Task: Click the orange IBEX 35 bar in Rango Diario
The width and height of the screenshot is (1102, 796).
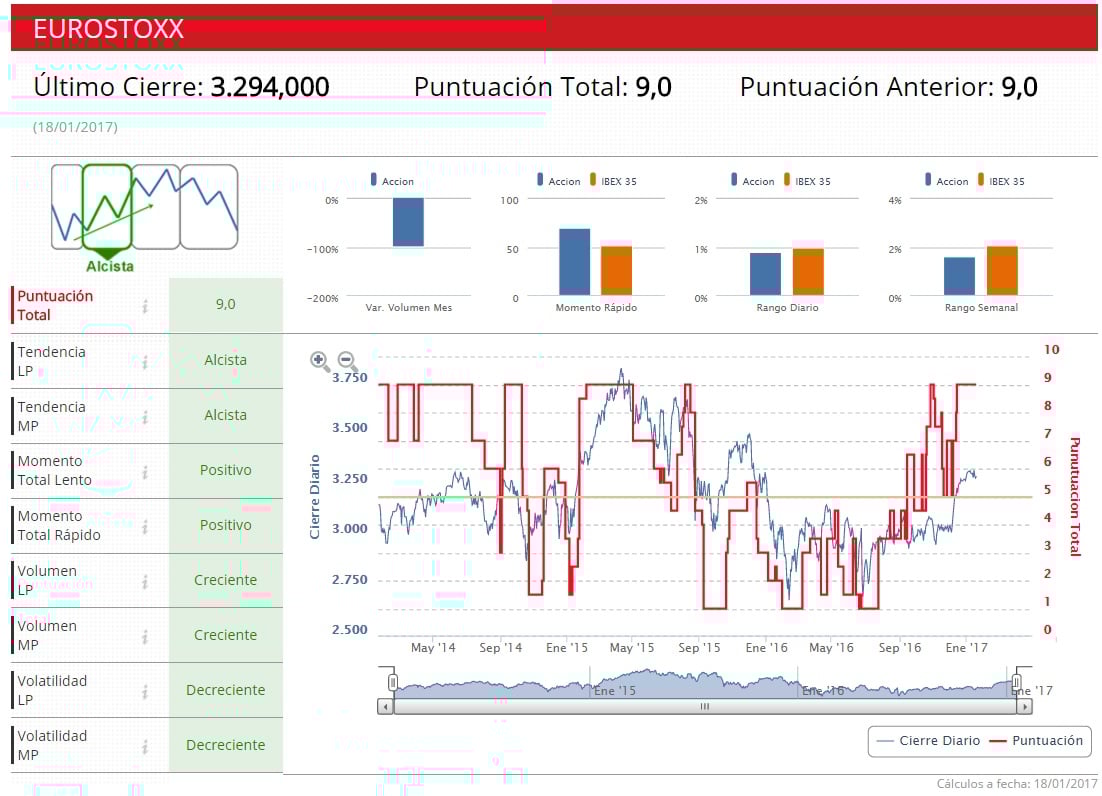Action: [x=808, y=271]
